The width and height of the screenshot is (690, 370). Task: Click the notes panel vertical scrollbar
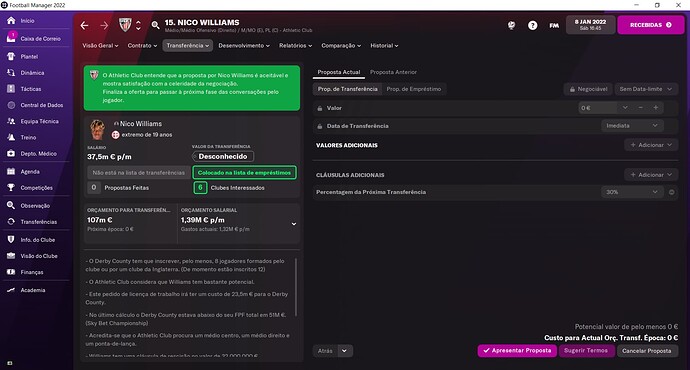[x=296, y=287]
